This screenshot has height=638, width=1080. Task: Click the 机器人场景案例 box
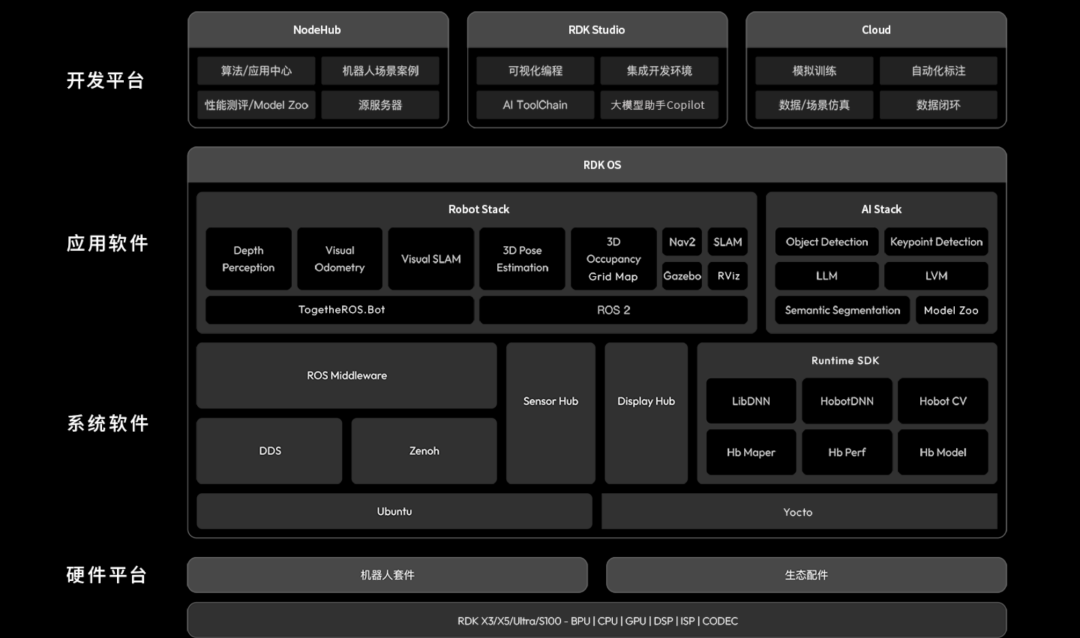(380, 70)
